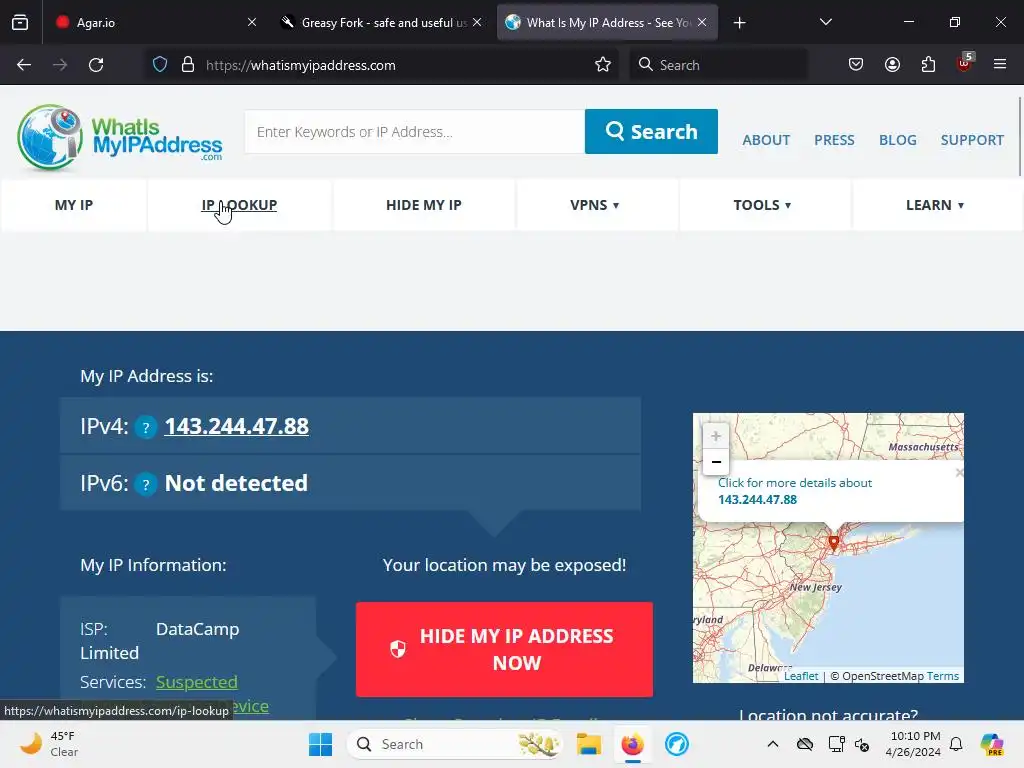This screenshot has height=768, width=1024.
Task: Click the blue Search button
Action: (x=651, y=131)
